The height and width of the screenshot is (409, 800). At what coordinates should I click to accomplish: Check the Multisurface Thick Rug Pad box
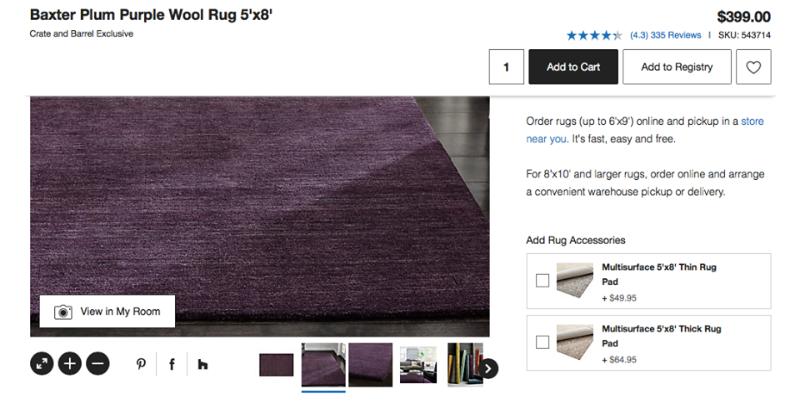pos(542,342)
